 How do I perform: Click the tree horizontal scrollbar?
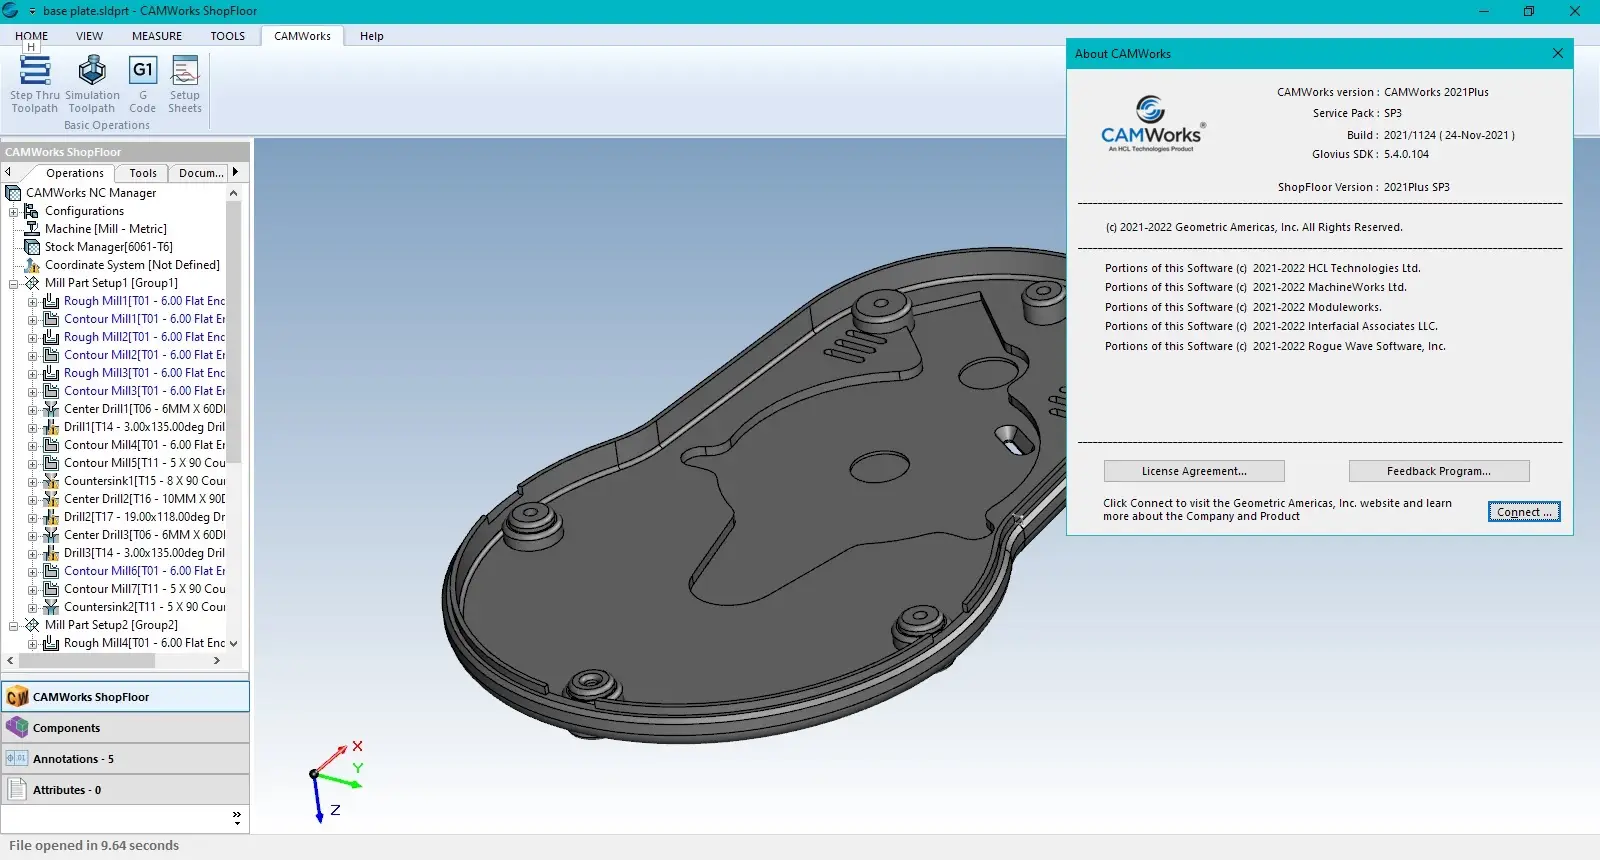pos(87,661)
